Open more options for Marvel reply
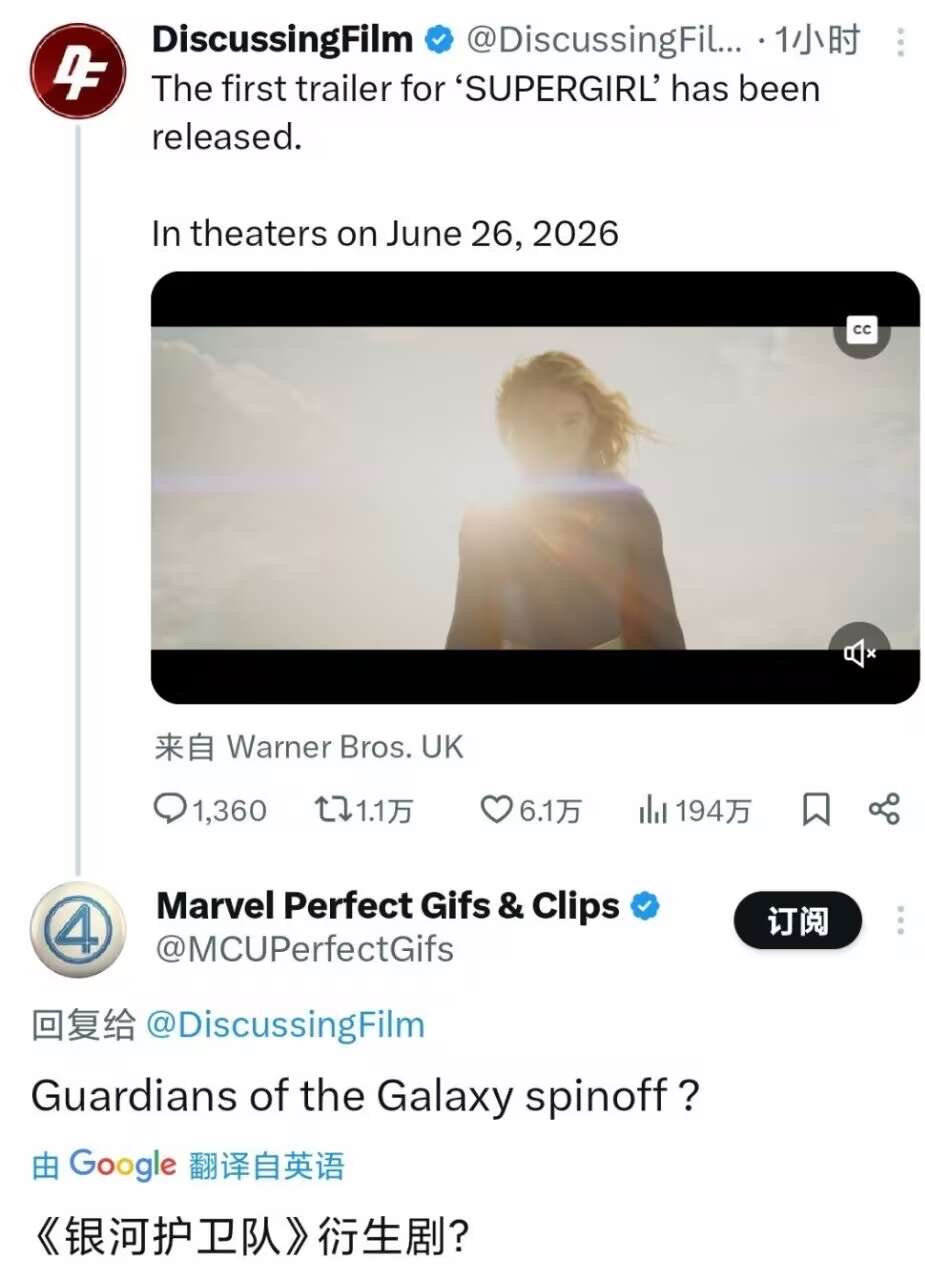The height and width of the screenshot is (1280, 925). pyautogui.click(x=900, y=921)
